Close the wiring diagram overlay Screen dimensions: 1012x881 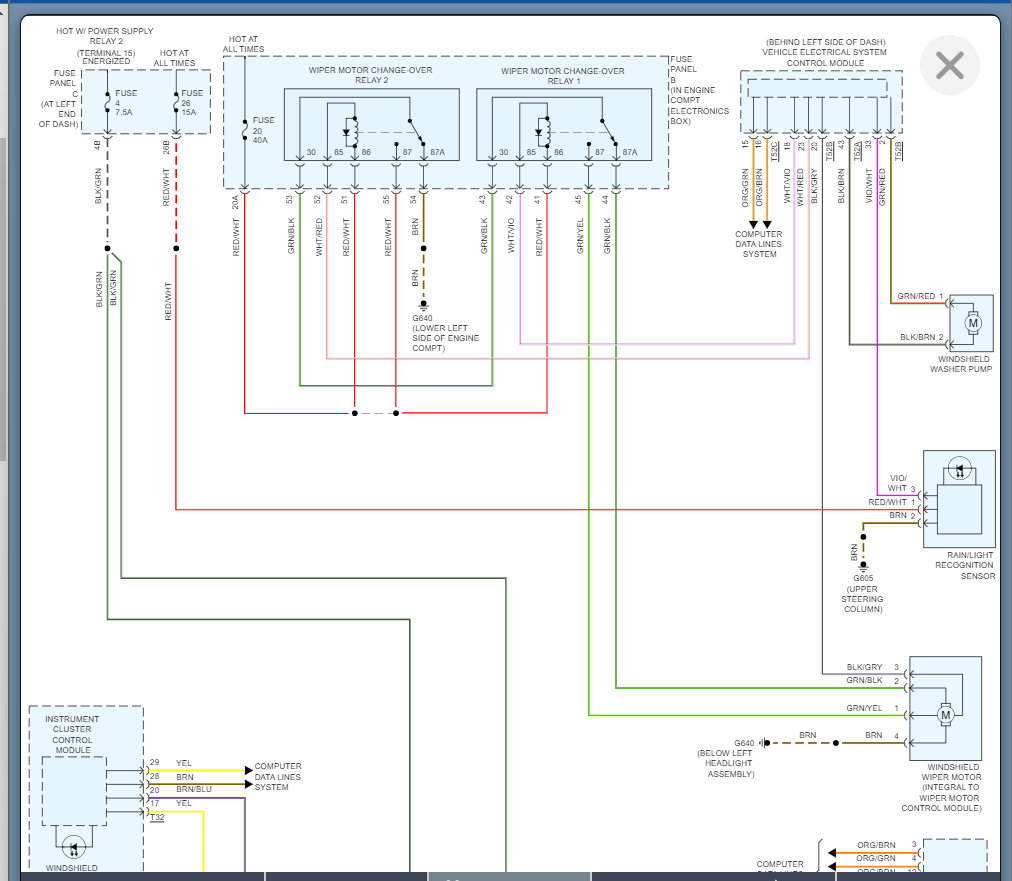949,65
